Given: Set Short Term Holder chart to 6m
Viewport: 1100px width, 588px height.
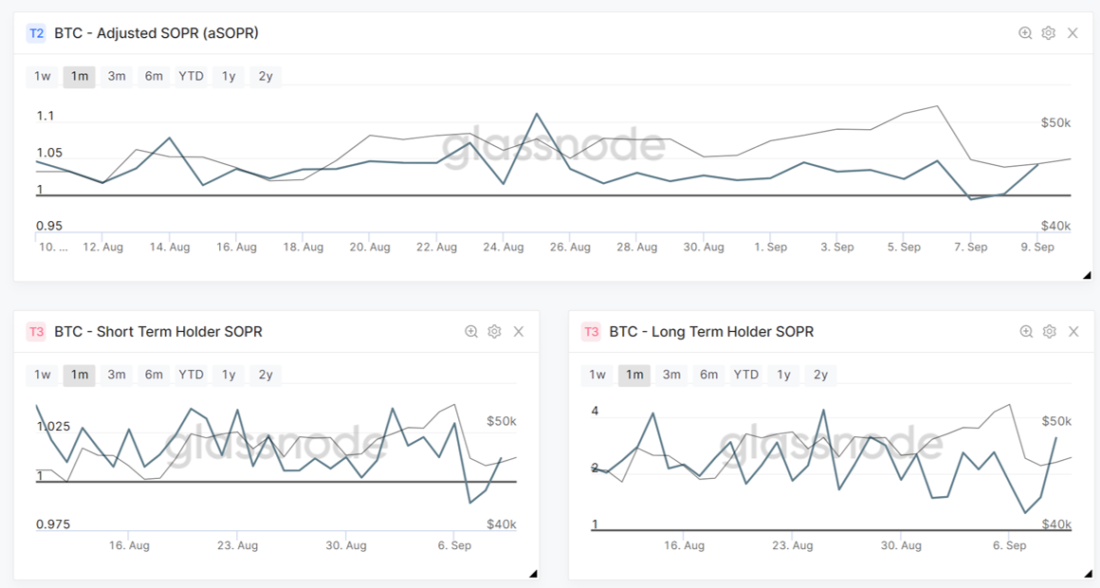Looking at the screenshot, I should [153, 375].
